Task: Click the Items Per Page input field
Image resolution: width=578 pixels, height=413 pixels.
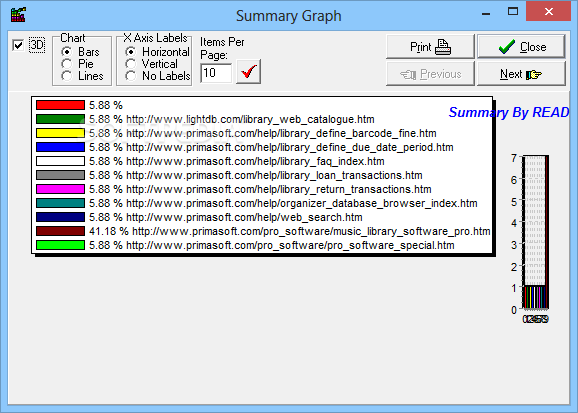Action: pos(216,73)
